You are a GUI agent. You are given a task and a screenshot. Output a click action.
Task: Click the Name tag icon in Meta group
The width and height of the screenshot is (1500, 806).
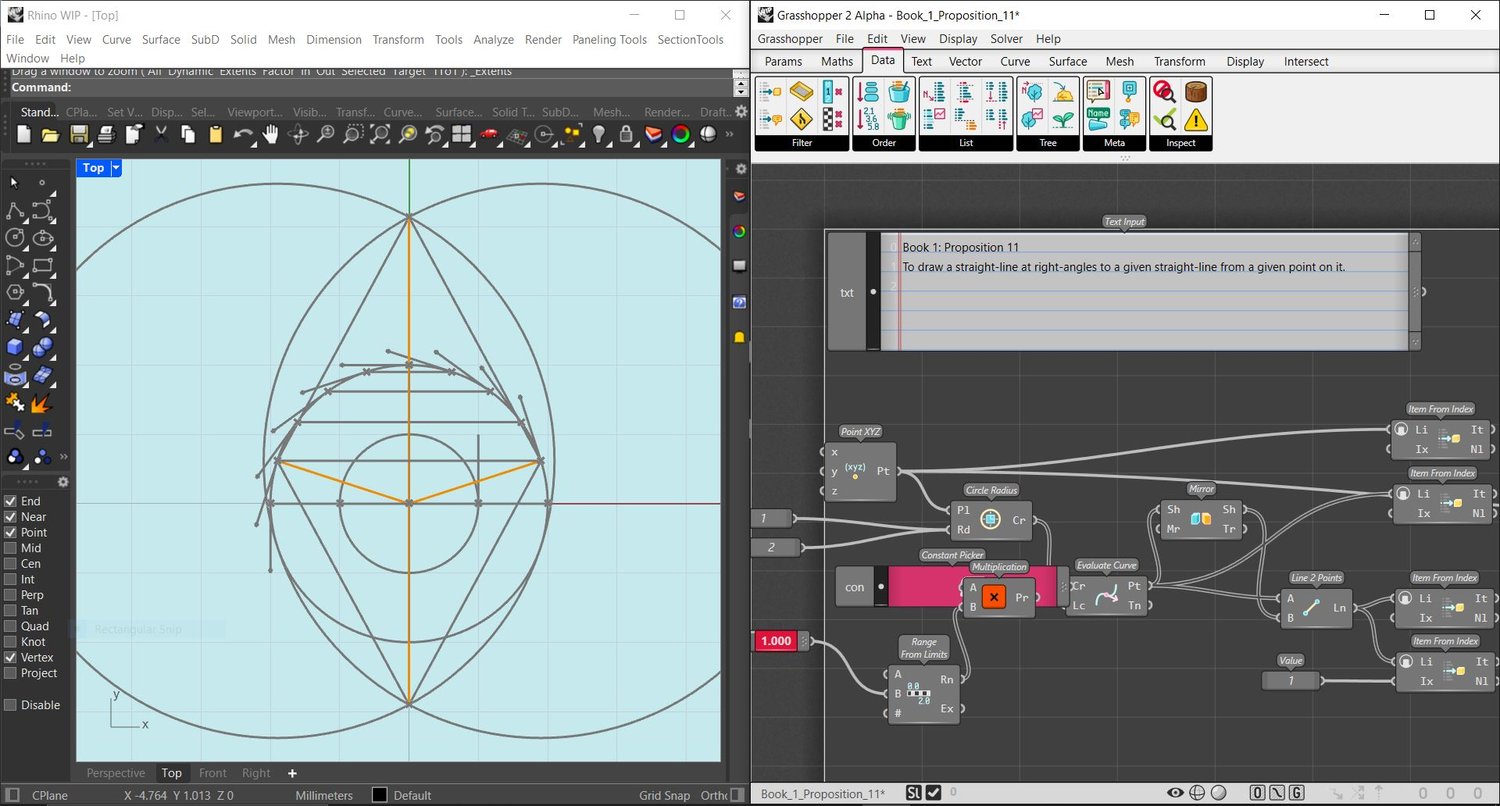tap(1098, 120)
